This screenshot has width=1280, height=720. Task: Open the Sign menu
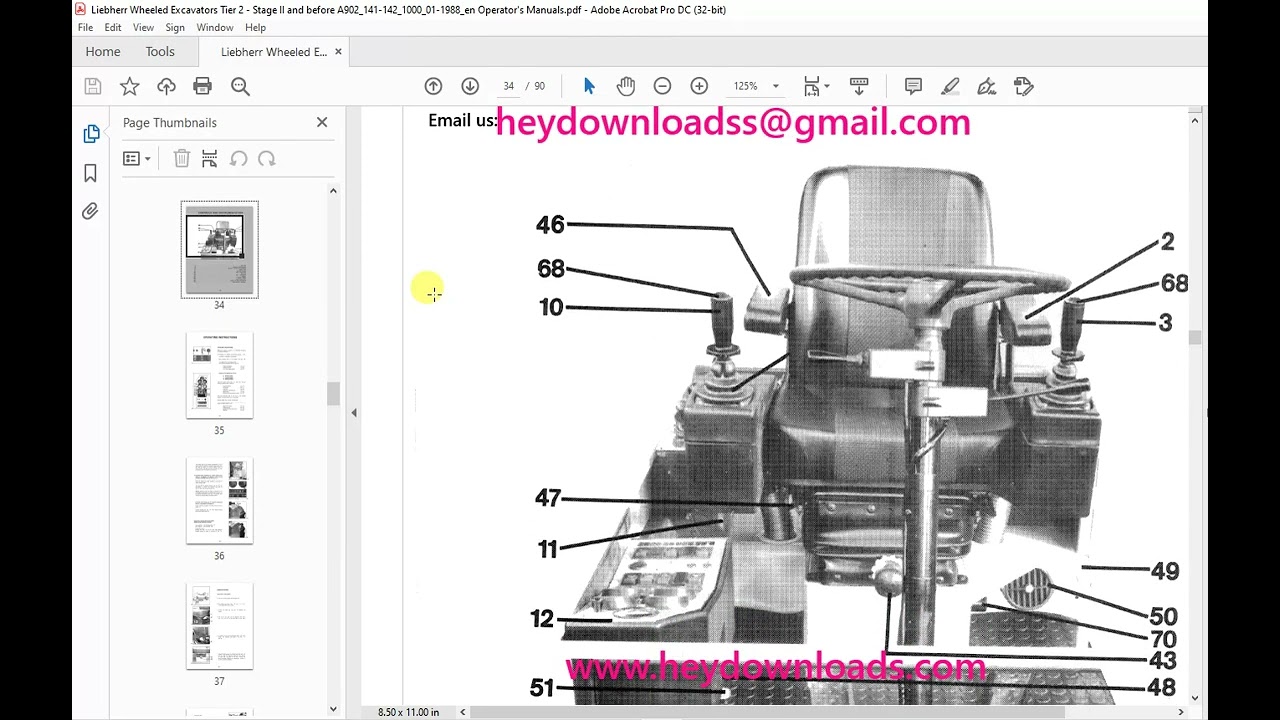coord(175,28)
